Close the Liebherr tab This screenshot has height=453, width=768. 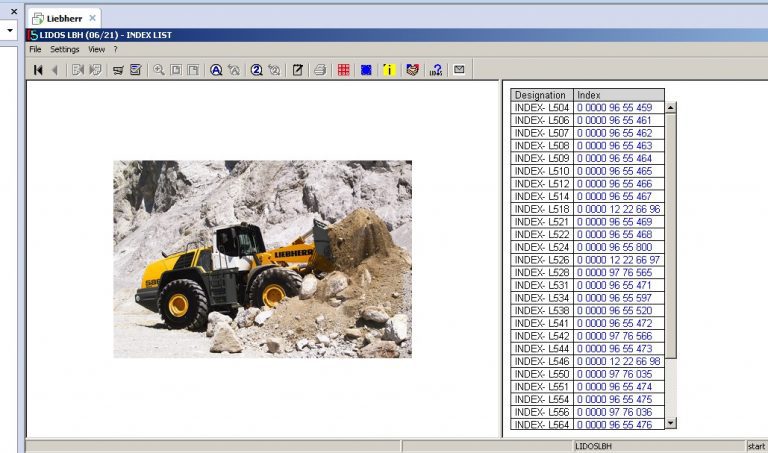(93, 18)
